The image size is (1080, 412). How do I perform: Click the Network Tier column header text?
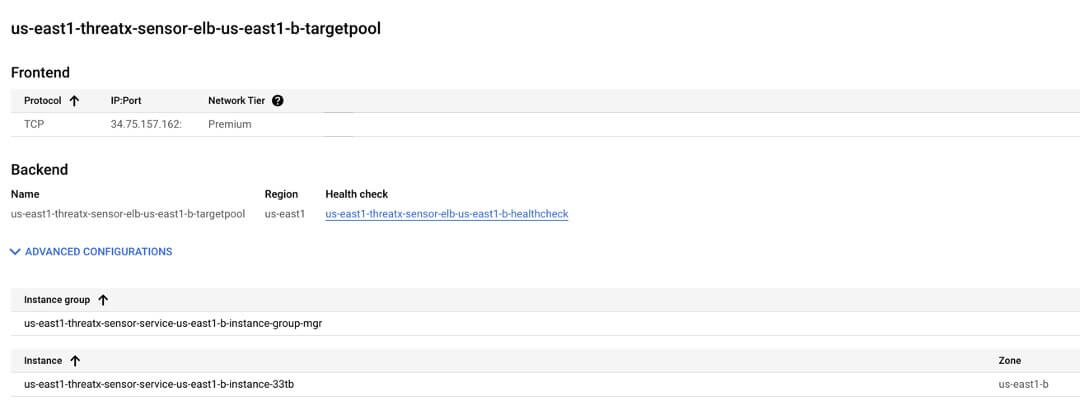[x=236, y=101]
